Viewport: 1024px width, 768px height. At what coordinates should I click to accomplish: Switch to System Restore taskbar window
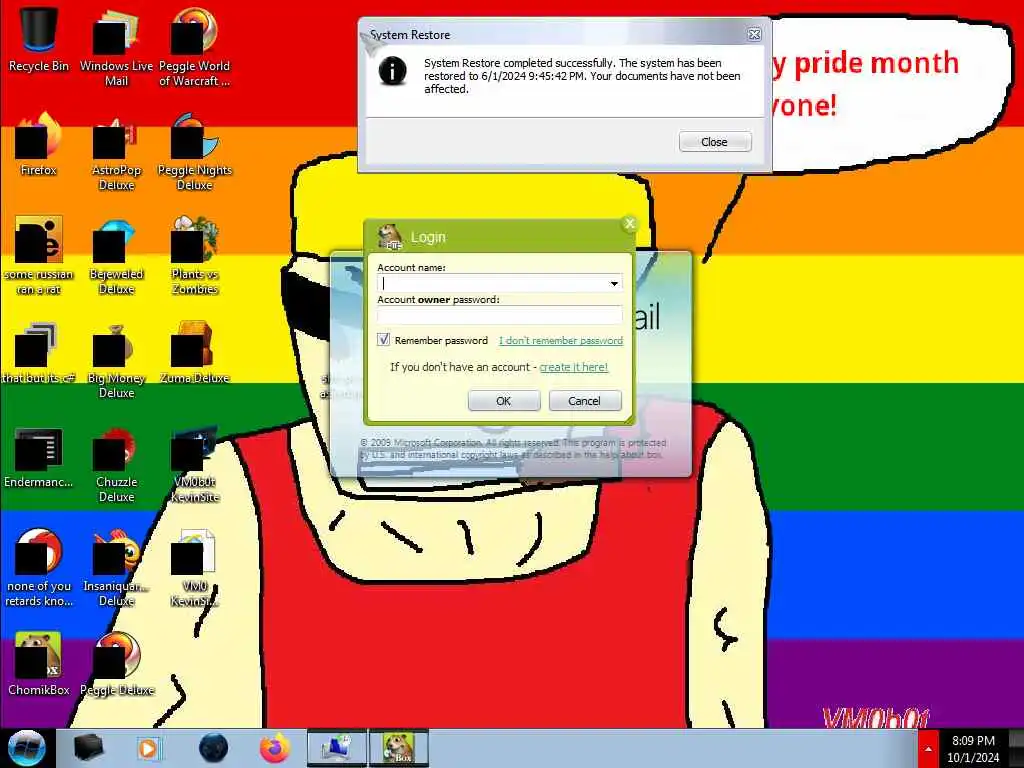click(336, 748)
